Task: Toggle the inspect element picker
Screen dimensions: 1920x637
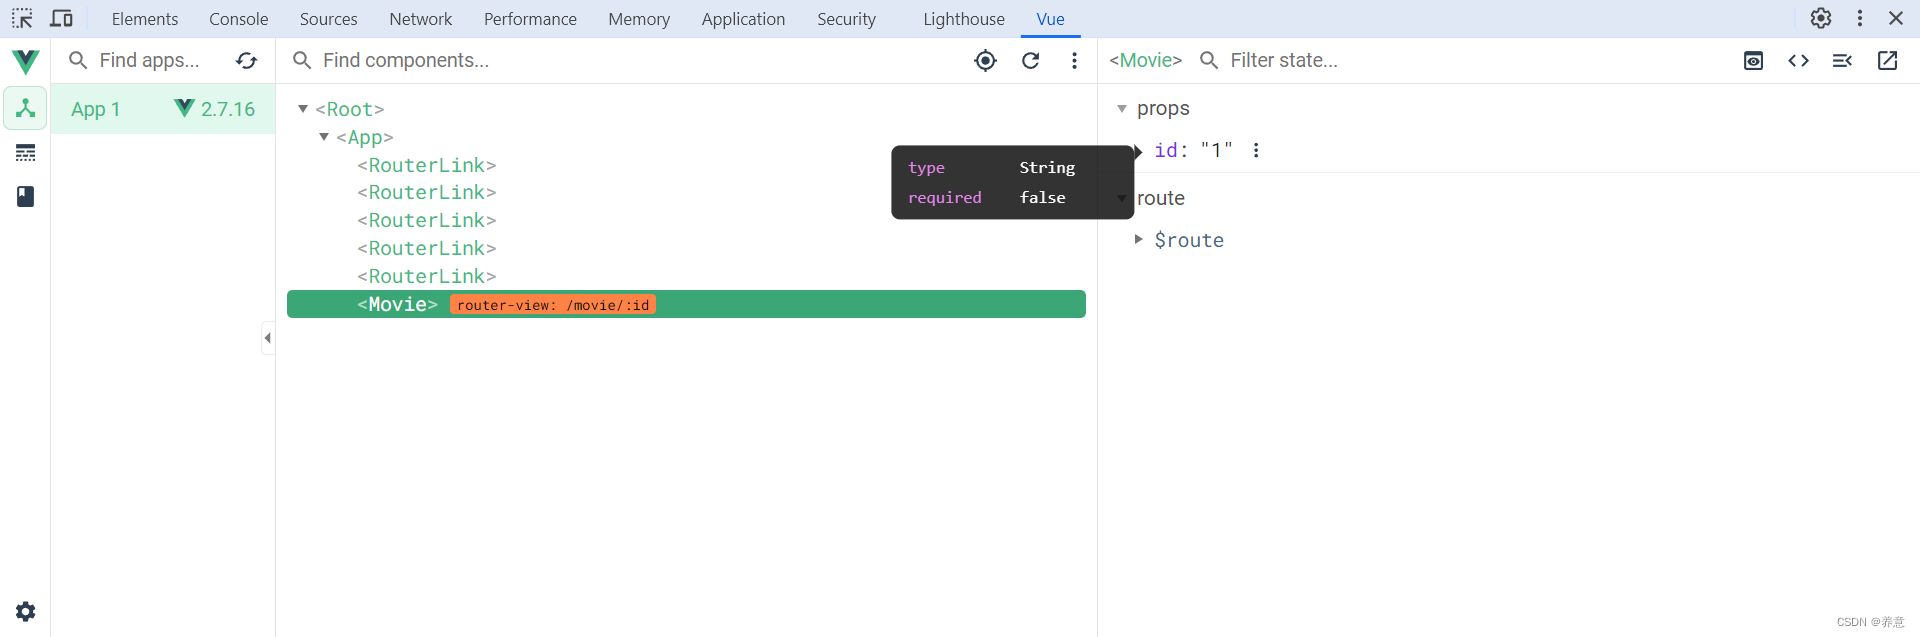Action: click(x=22, y=19)
